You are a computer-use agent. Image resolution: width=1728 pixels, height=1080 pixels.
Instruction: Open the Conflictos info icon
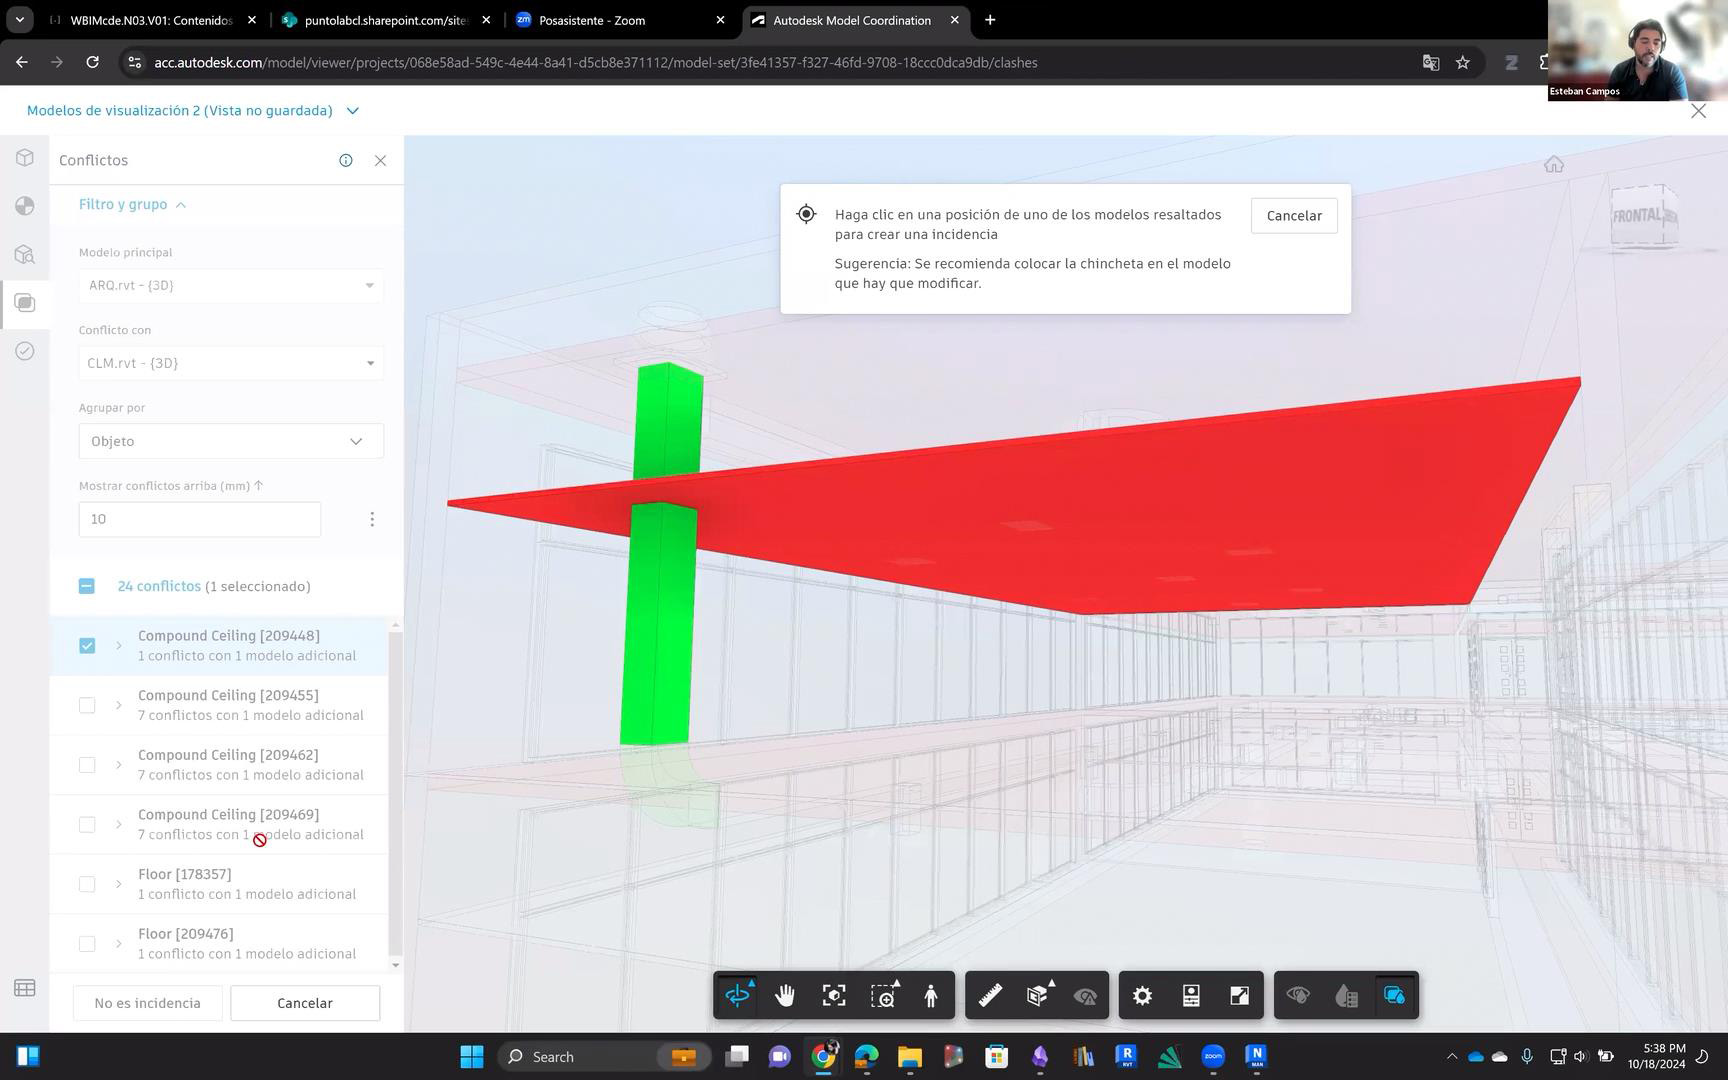pyautogui.click(x=346, y=160)
